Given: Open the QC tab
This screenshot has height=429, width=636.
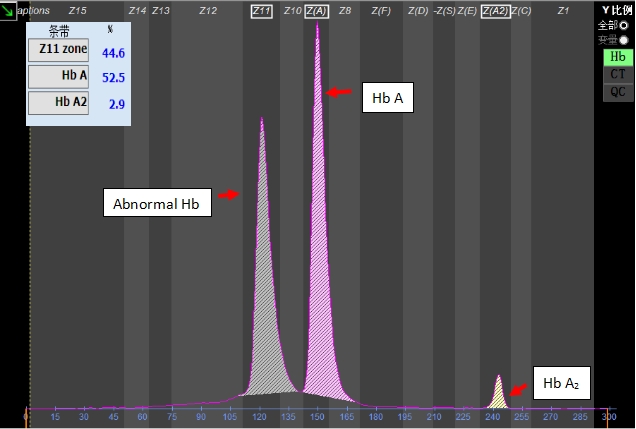Looking at the screenshot, I should (617, 91).
